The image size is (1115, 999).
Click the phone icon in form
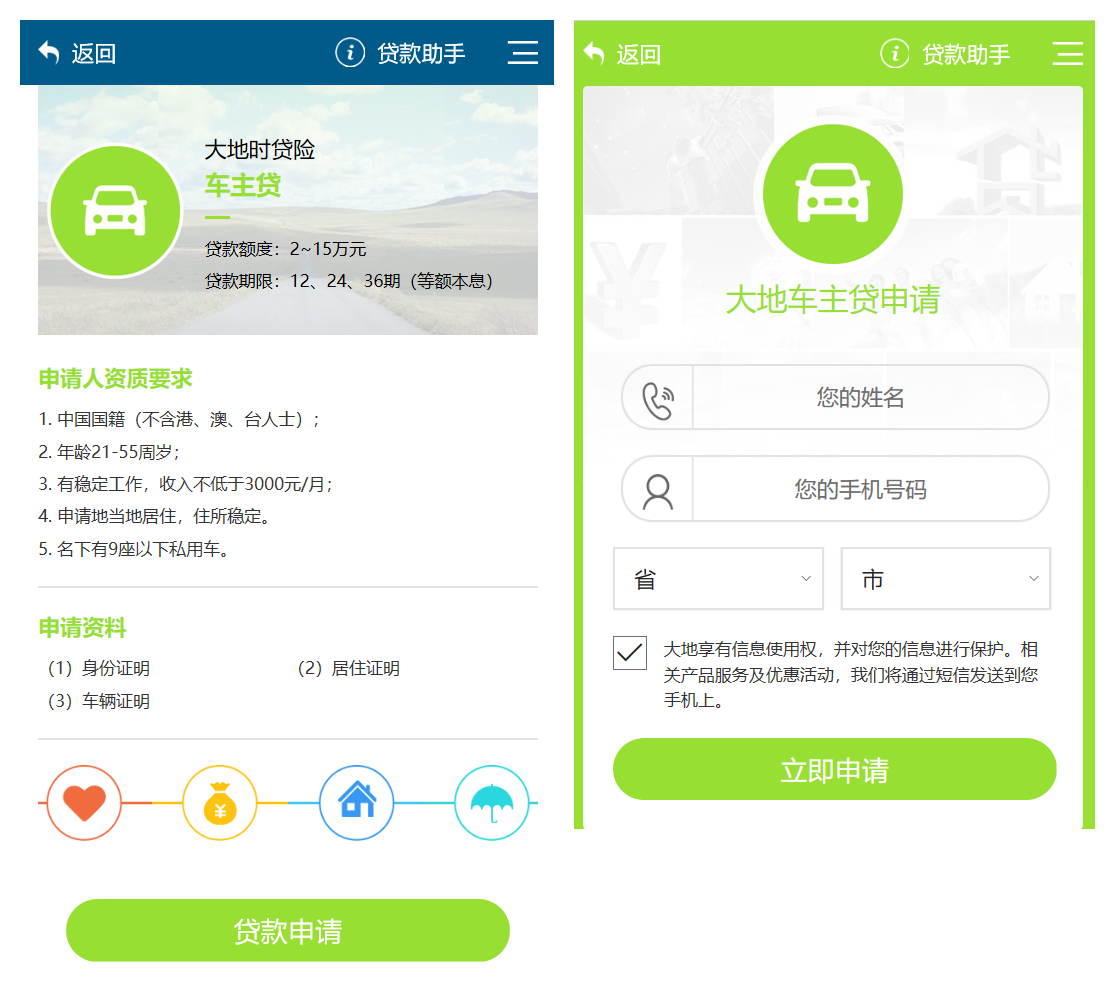658,401
